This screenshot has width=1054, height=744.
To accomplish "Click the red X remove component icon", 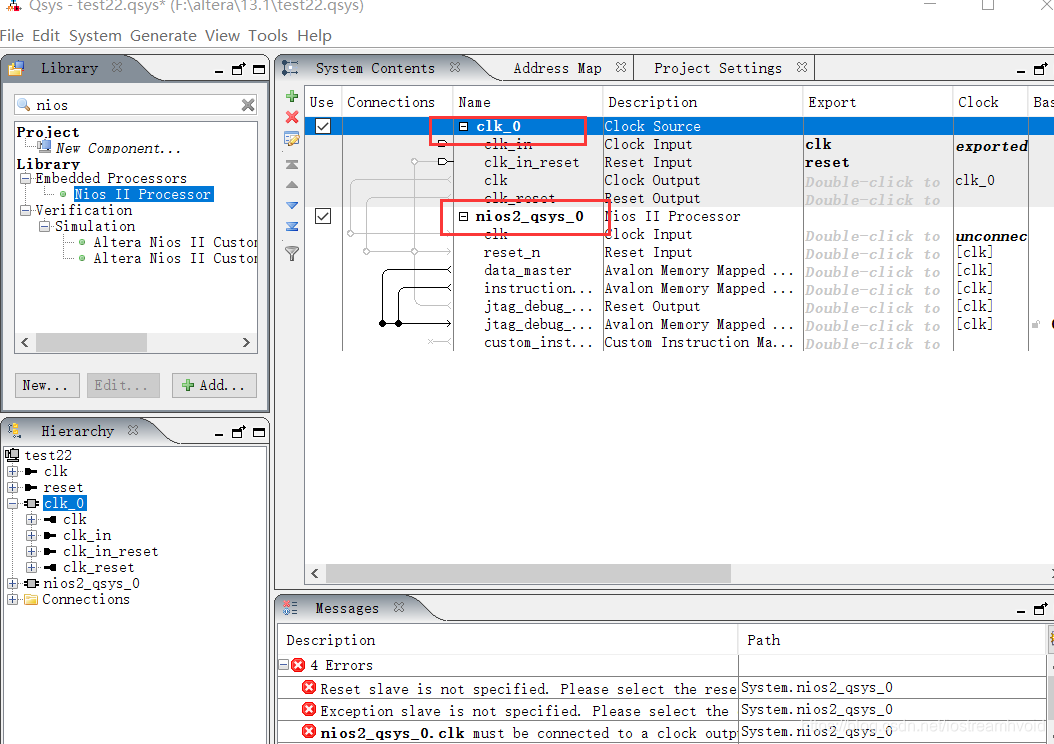I will tap(292, 117).
